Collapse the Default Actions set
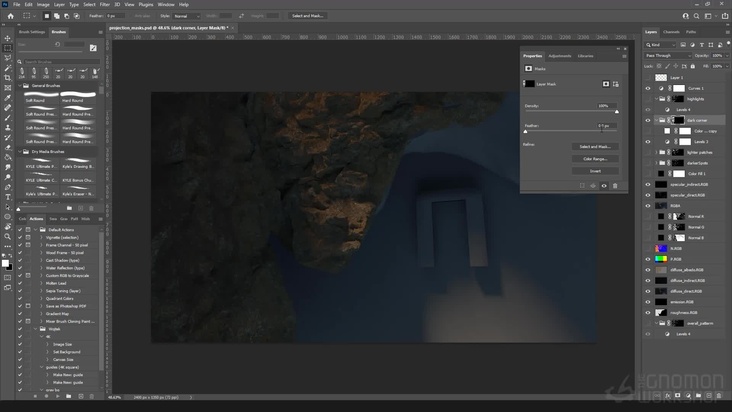732x412 pixels. (x=35, y=230)
